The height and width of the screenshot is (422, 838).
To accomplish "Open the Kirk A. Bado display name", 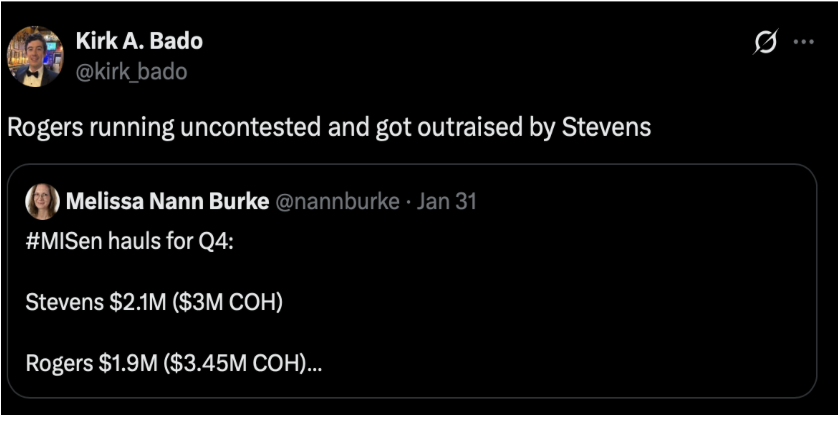I will (138, 43).
